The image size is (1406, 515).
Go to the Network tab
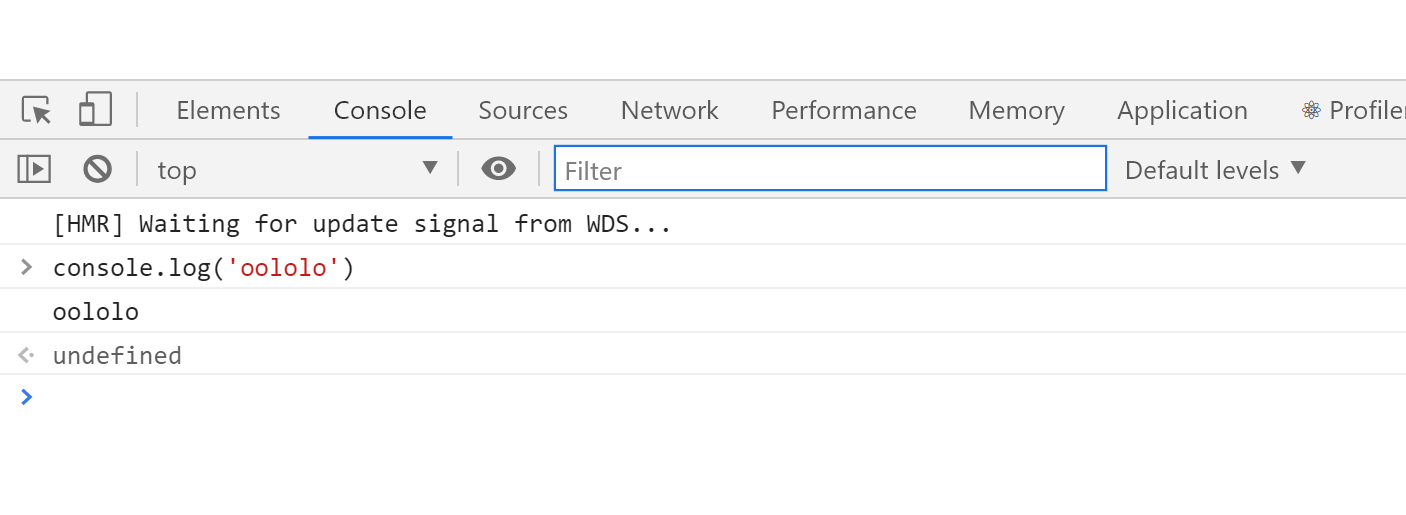pos(669,110)
